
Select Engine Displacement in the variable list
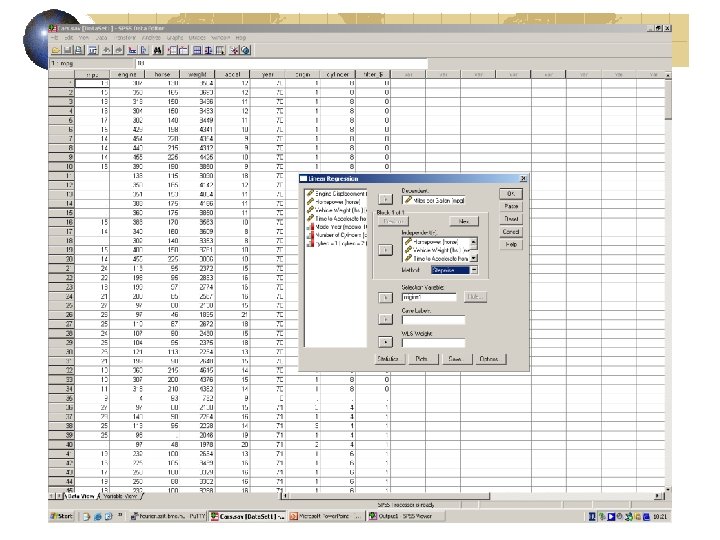pos(337,193)
